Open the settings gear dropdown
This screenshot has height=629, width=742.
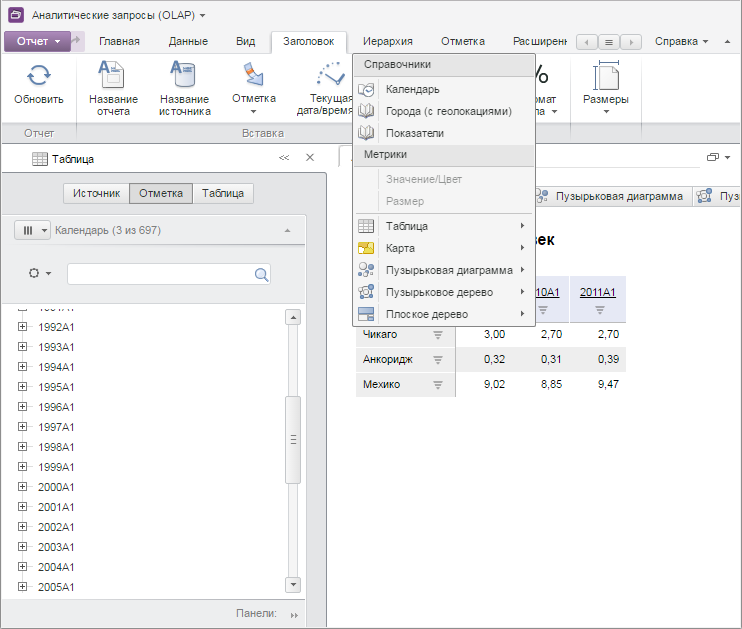pyautogui.click(x=40, y=274)
